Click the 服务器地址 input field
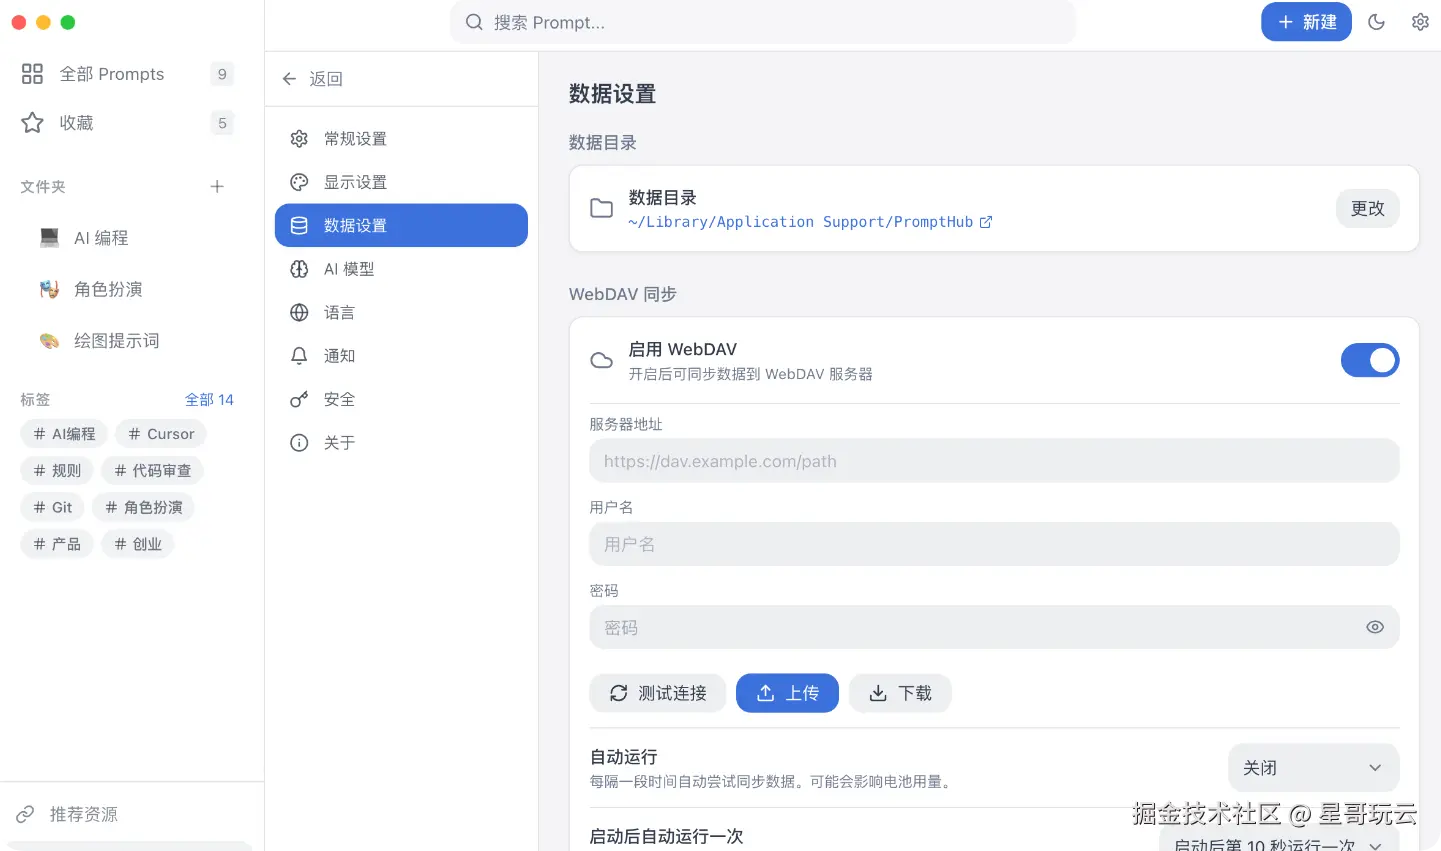This screenshot has width=1441, height=851. 994,461
